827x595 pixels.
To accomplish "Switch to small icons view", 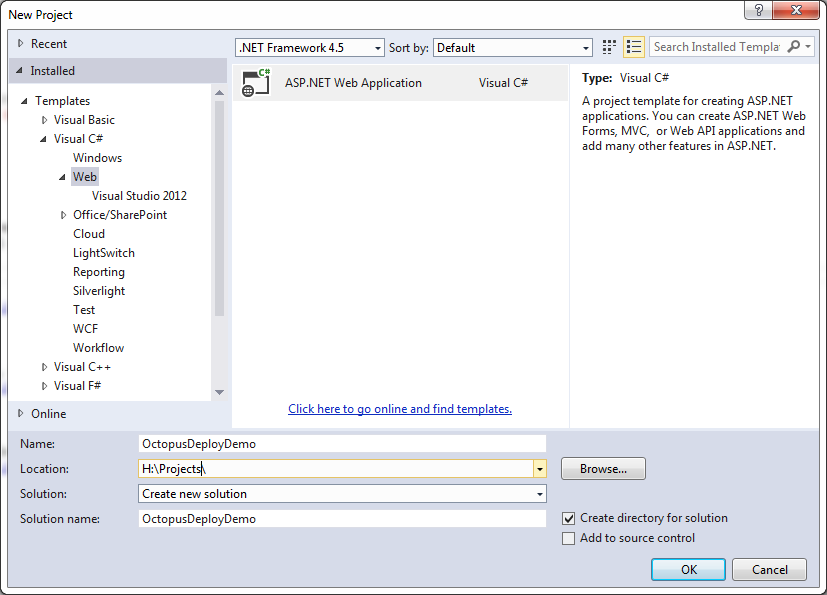I will (x=610, y=47).
